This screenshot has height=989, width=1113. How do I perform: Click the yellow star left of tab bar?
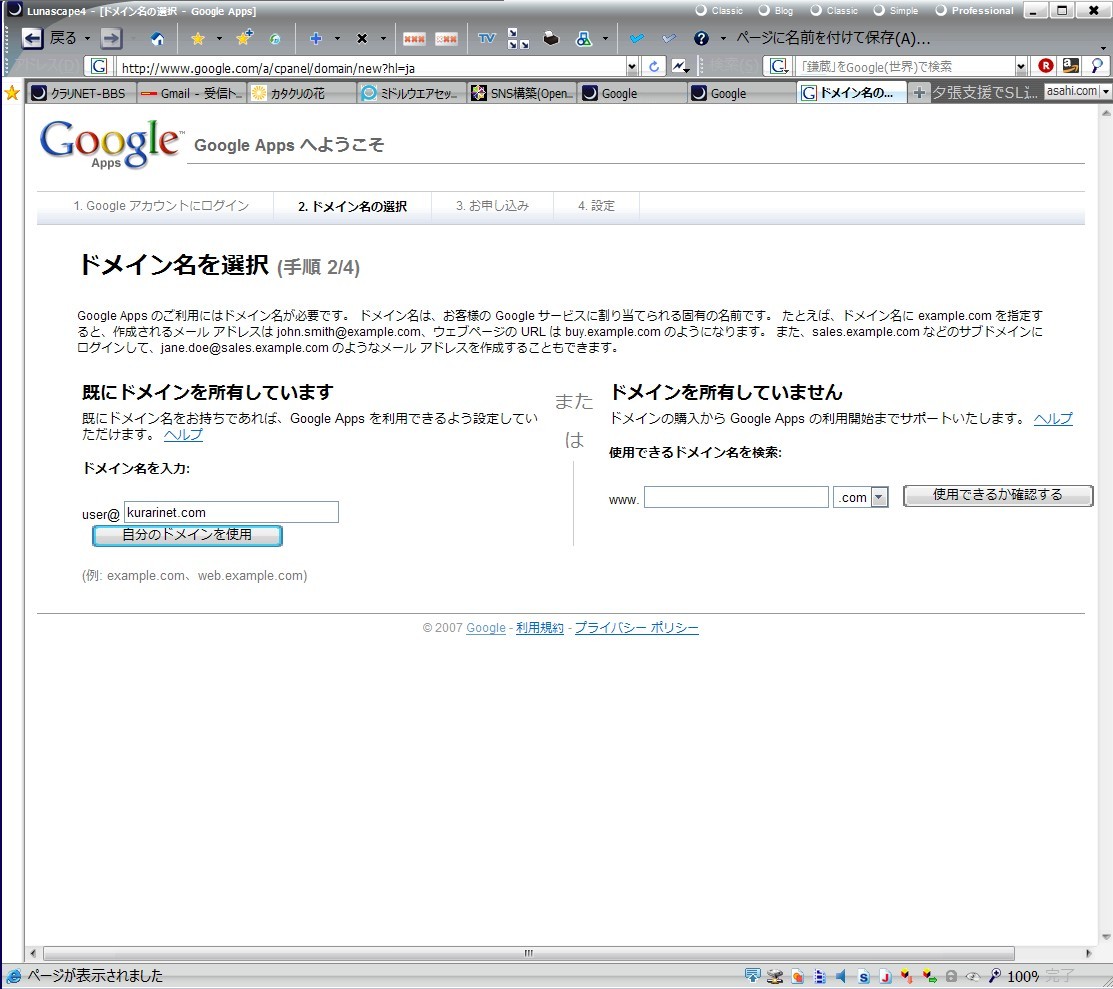[x=11, y=93]
